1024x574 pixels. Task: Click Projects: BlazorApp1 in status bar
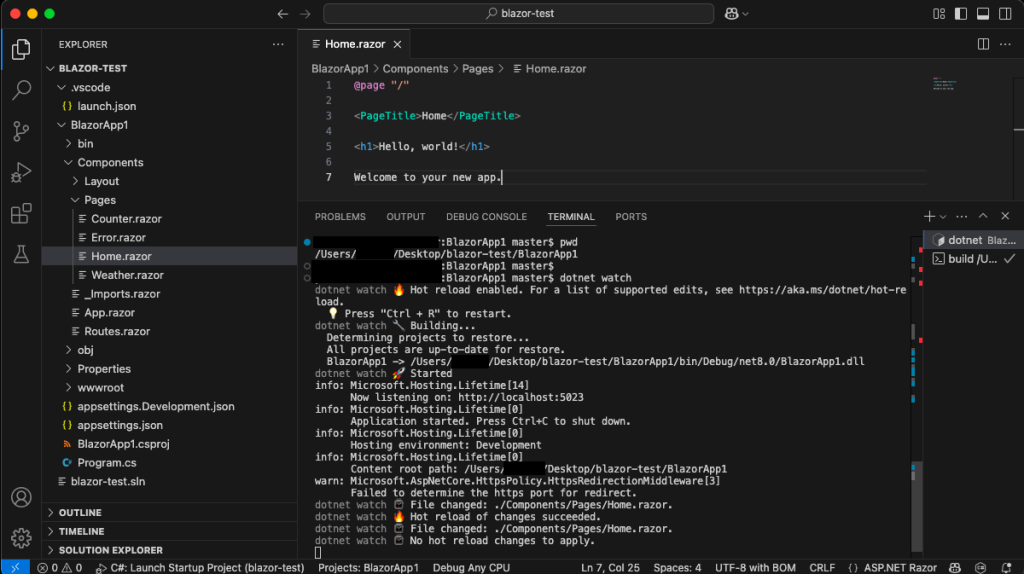[x=368, y=567]
